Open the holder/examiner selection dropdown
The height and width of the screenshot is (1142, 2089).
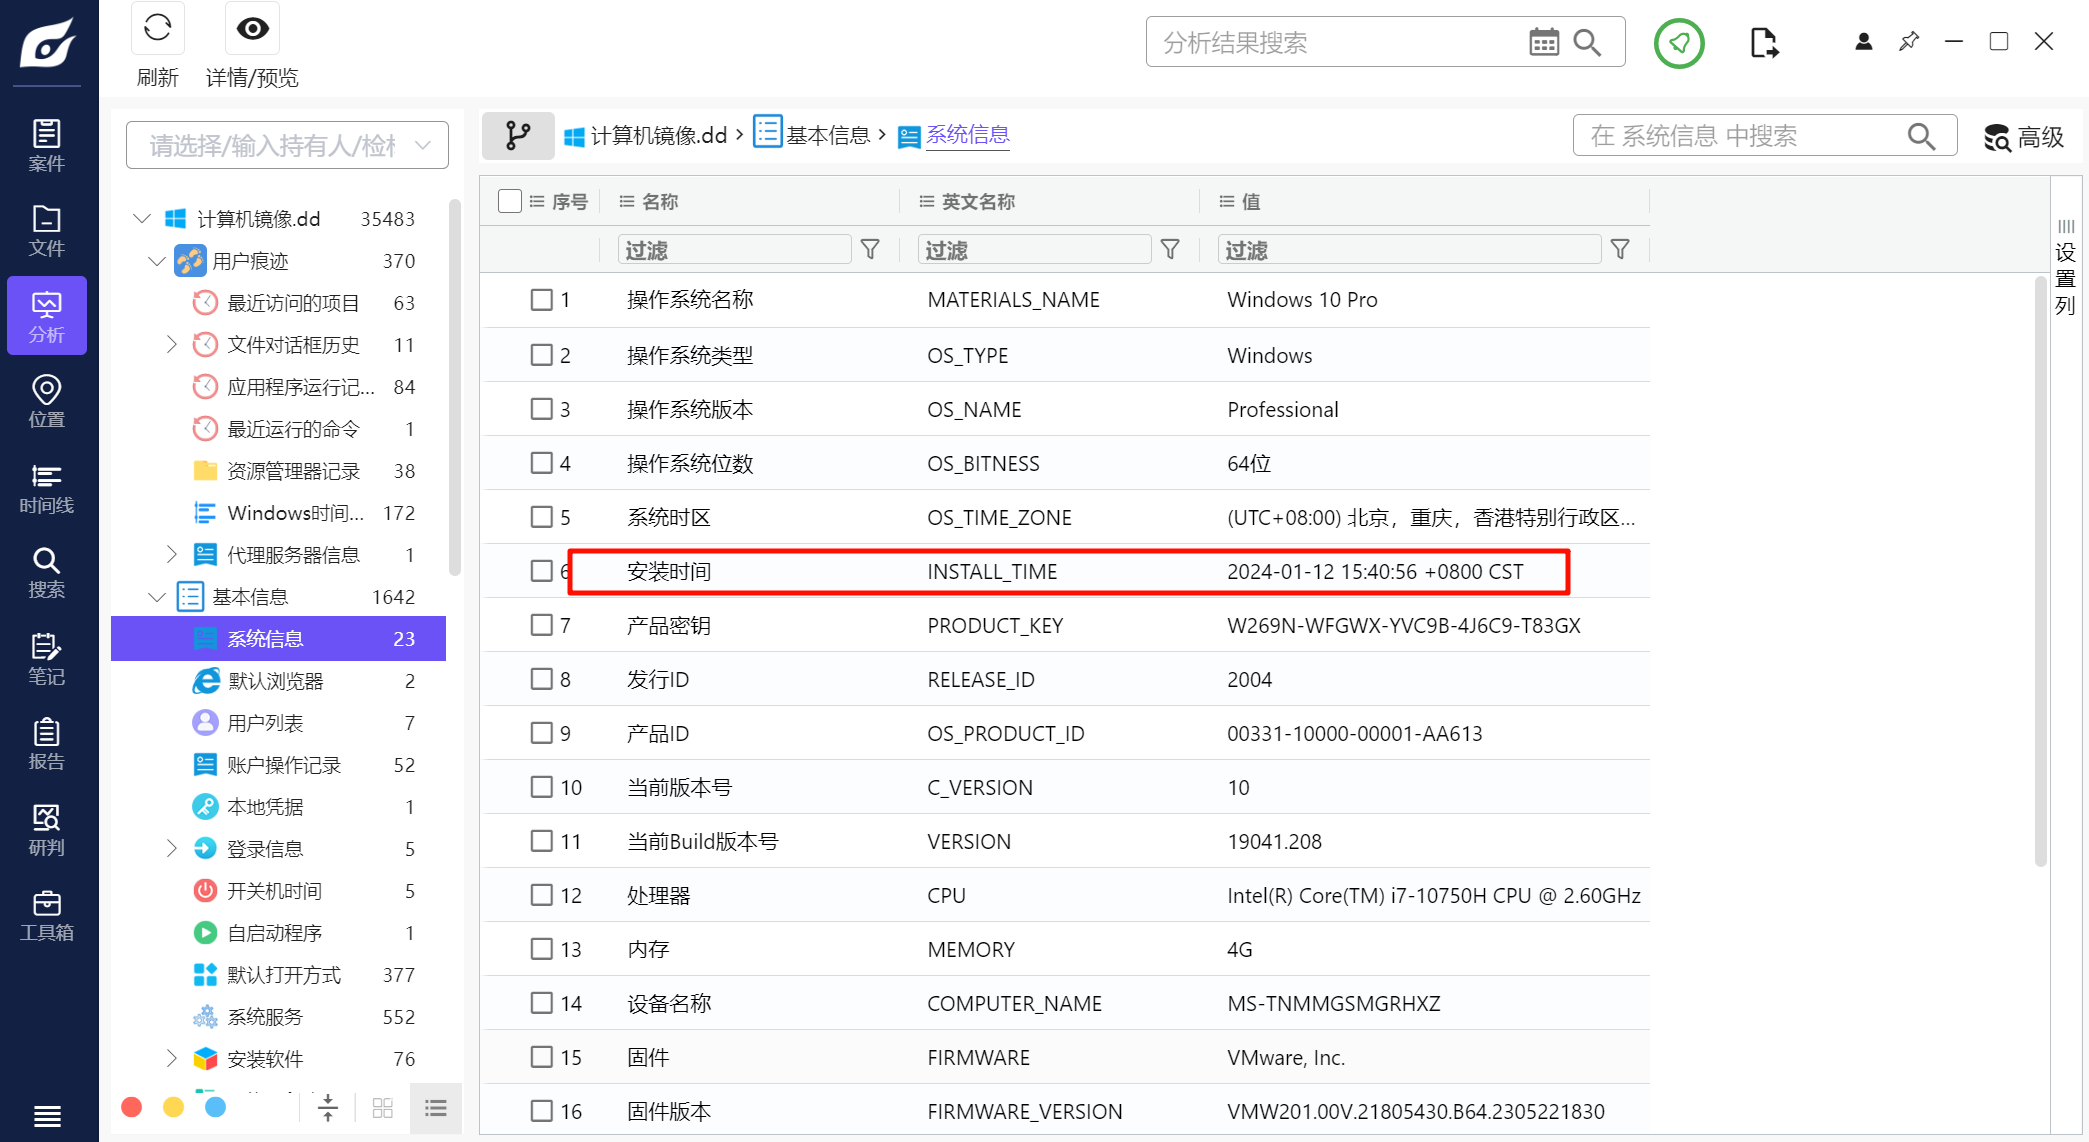(x=287, y=146)
